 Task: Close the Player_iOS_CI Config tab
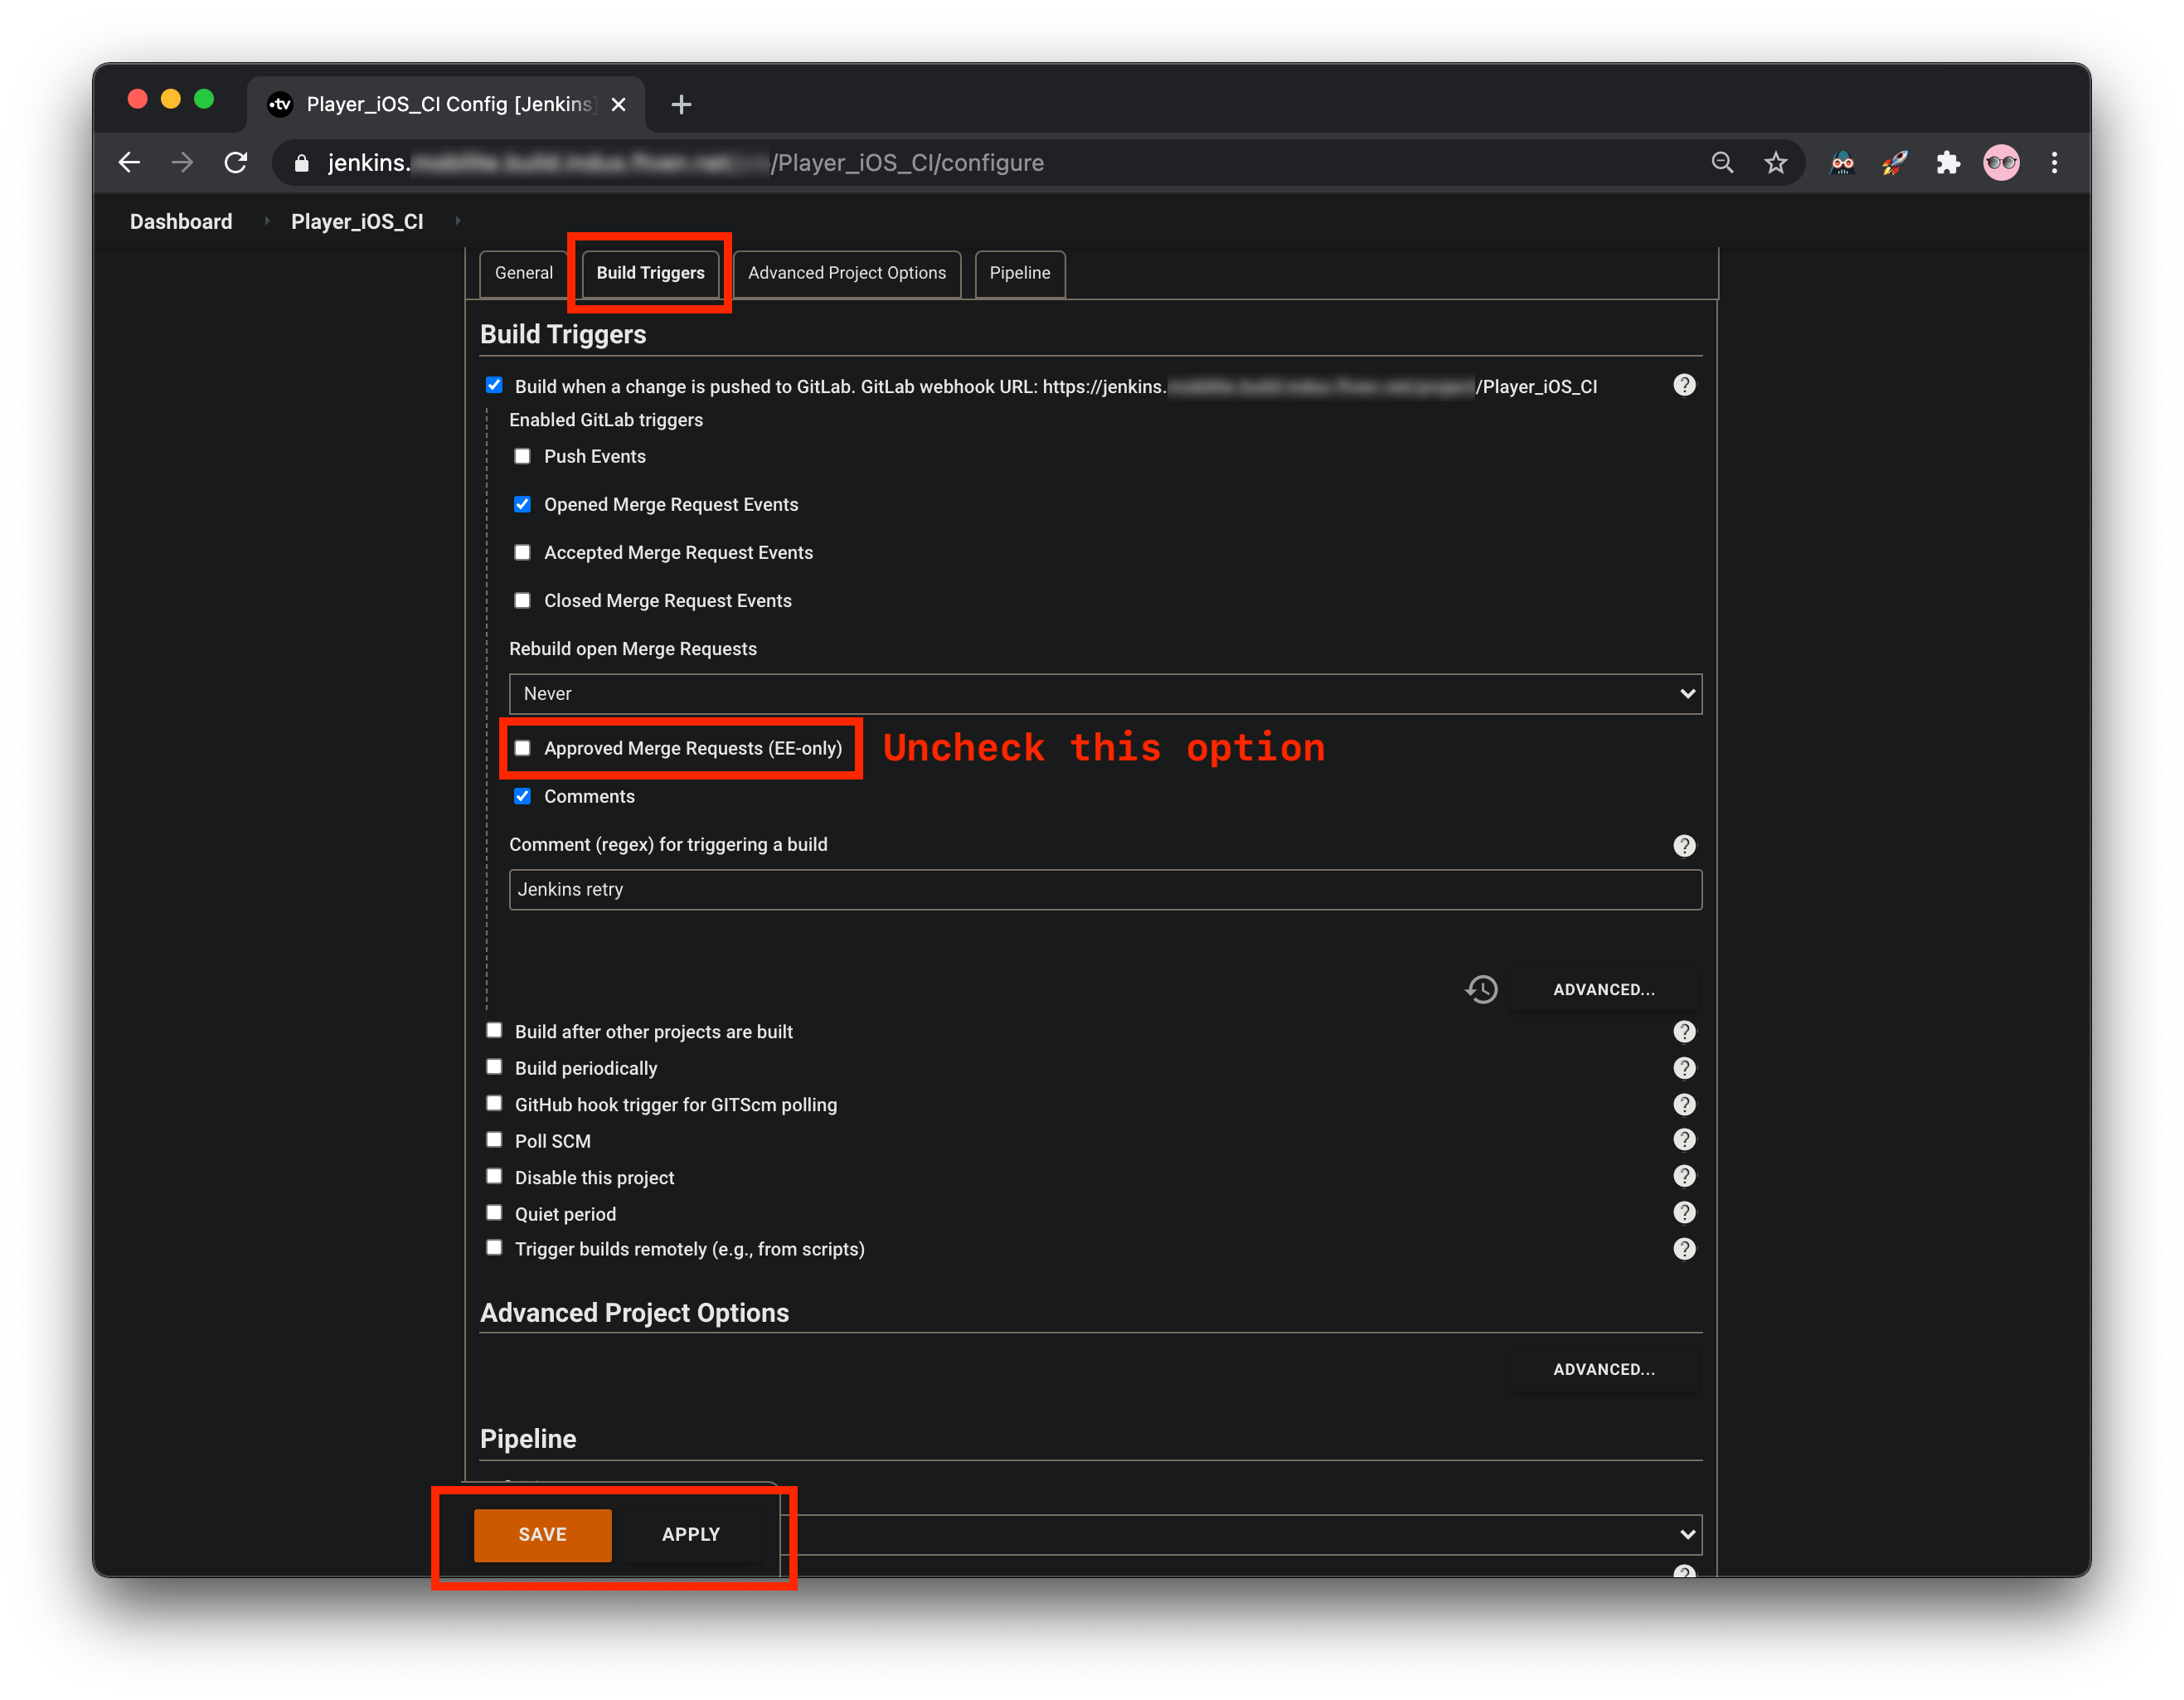point(619,104)
